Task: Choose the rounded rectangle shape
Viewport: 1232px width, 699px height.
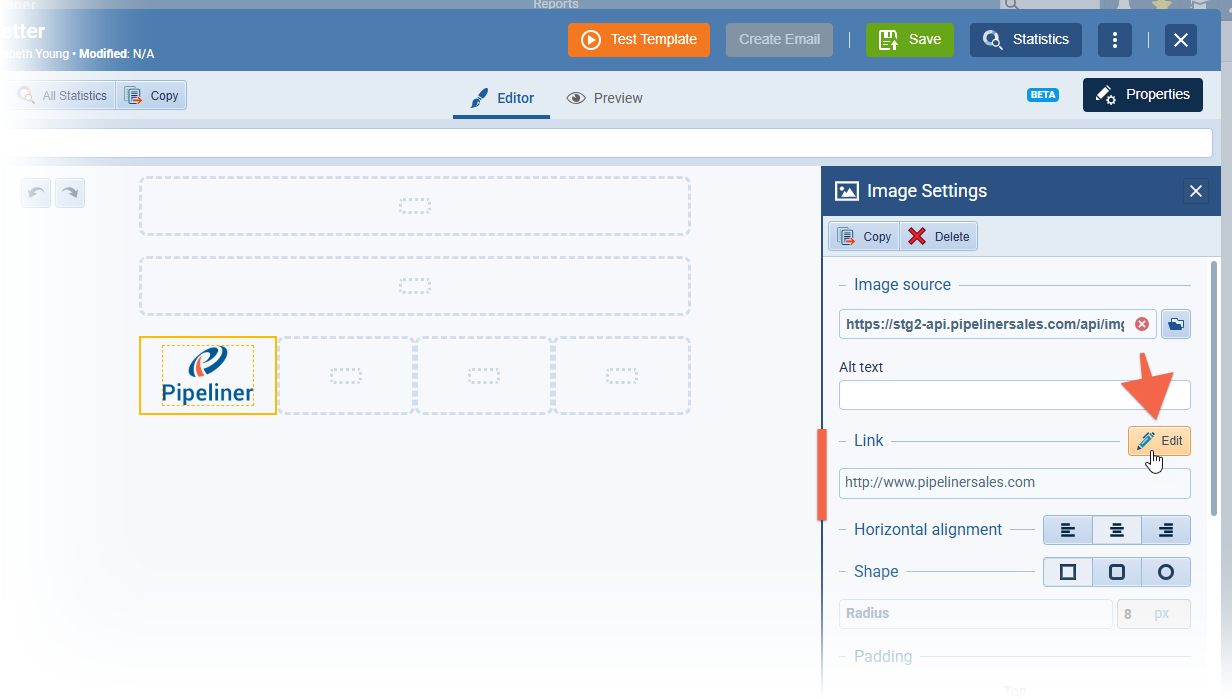Action: pyautogui.click(x=1117, y=572)
